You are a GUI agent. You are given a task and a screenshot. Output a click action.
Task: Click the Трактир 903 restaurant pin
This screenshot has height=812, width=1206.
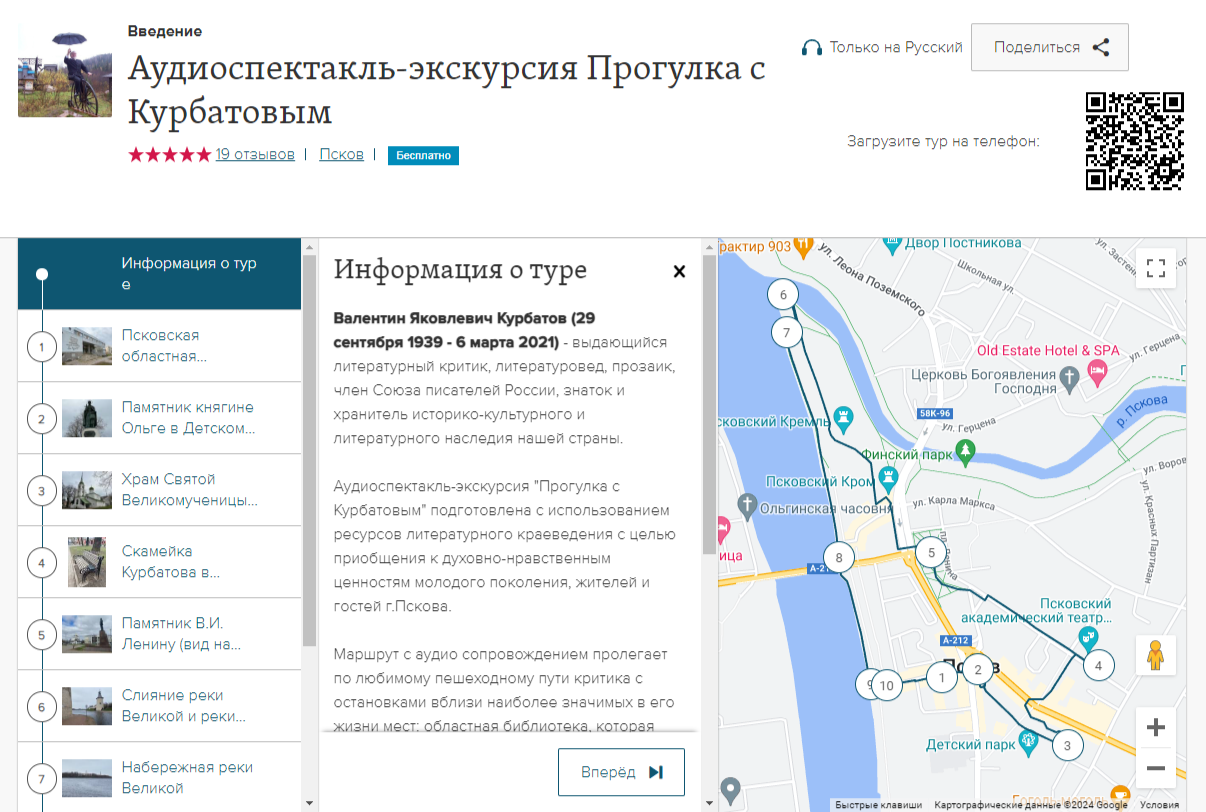point(804,248)
